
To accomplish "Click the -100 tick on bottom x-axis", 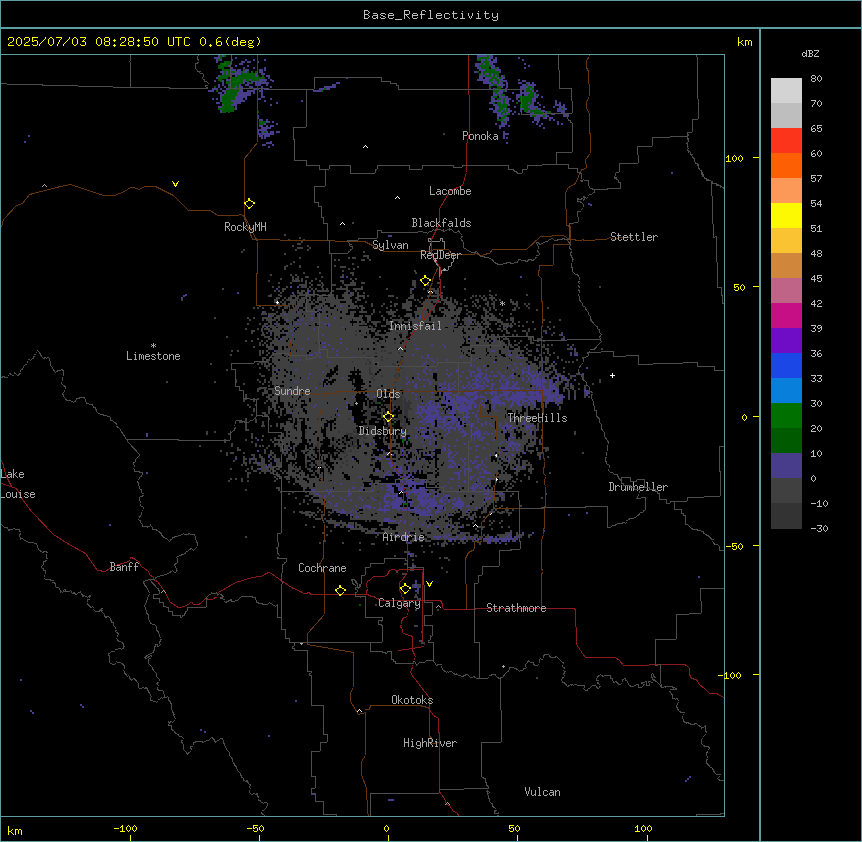I will coord(125,829).
